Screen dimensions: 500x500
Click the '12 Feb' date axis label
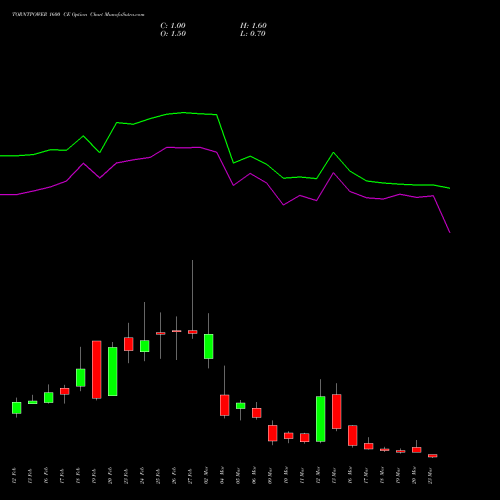(x=14, y=475)
